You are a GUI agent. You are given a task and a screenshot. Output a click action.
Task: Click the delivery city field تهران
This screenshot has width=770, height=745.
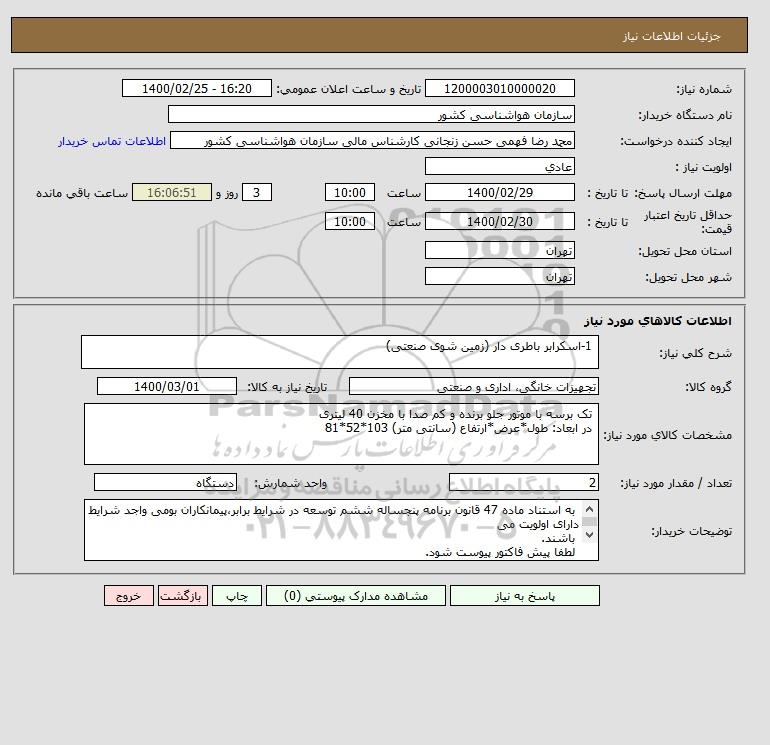pos(499,277)
